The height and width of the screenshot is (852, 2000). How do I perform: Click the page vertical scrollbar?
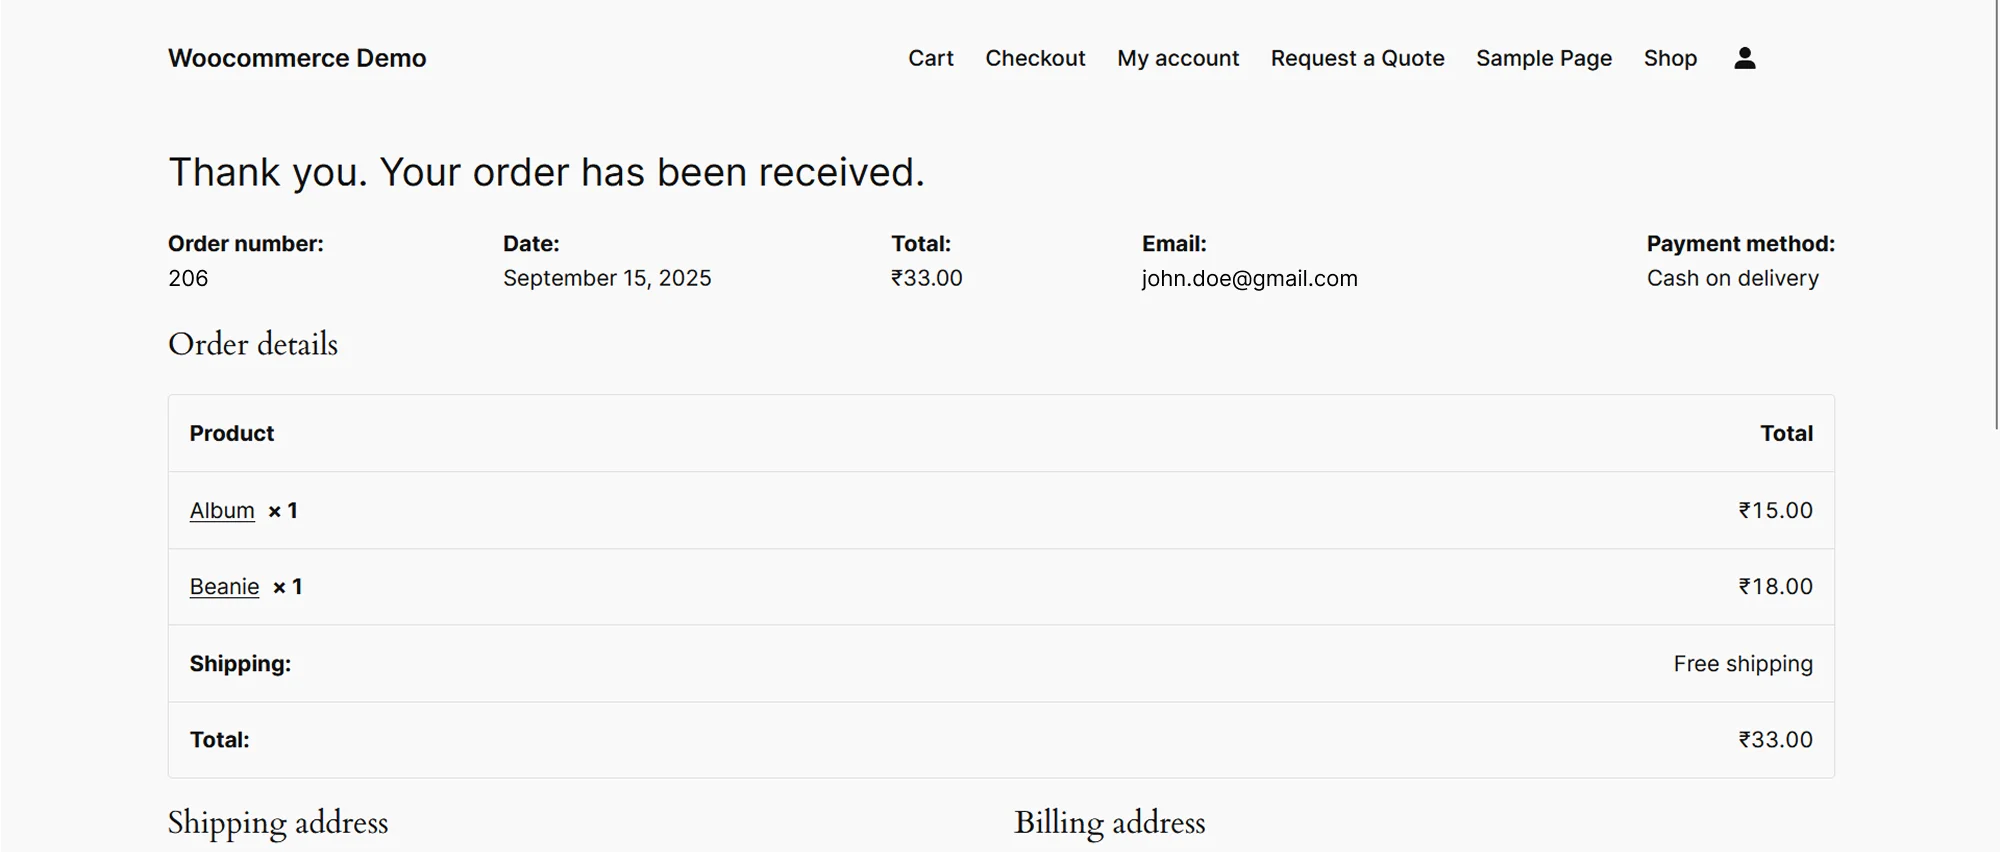pyautogui.click(x=1996, y=215)
